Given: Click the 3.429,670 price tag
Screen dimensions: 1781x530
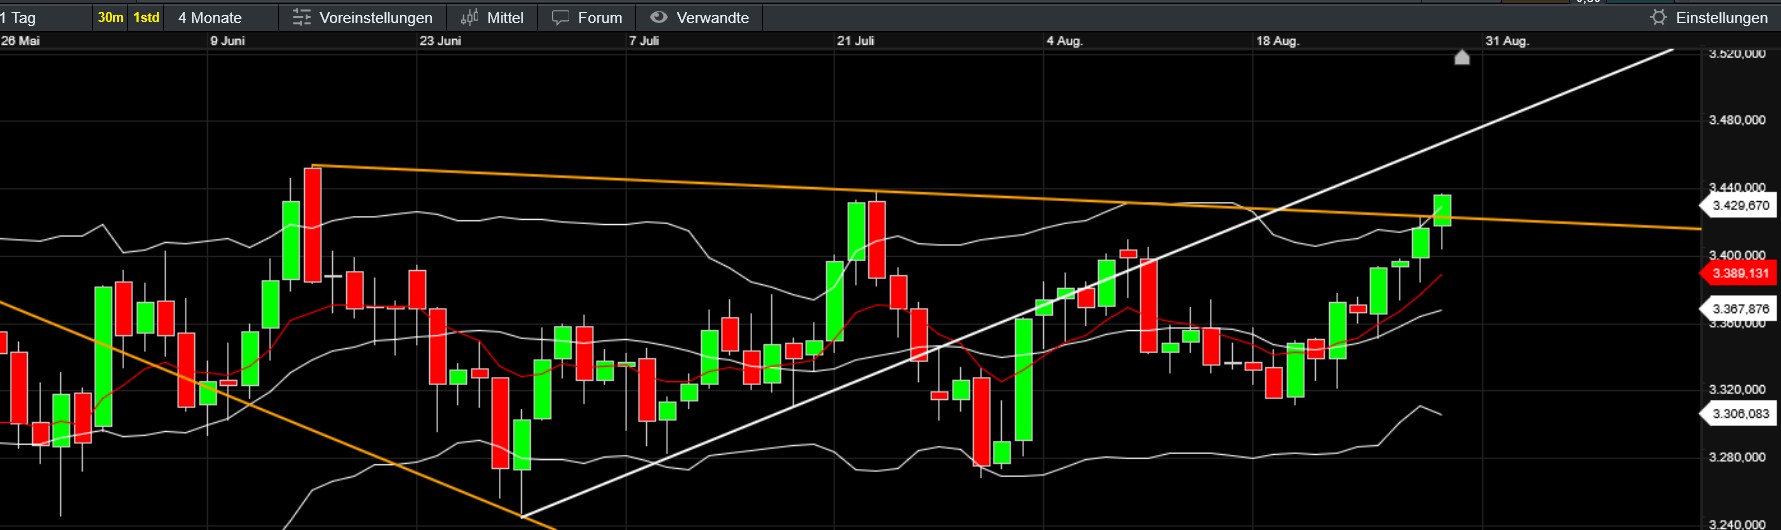Looking at the screenshot, I should point(1738,205).
